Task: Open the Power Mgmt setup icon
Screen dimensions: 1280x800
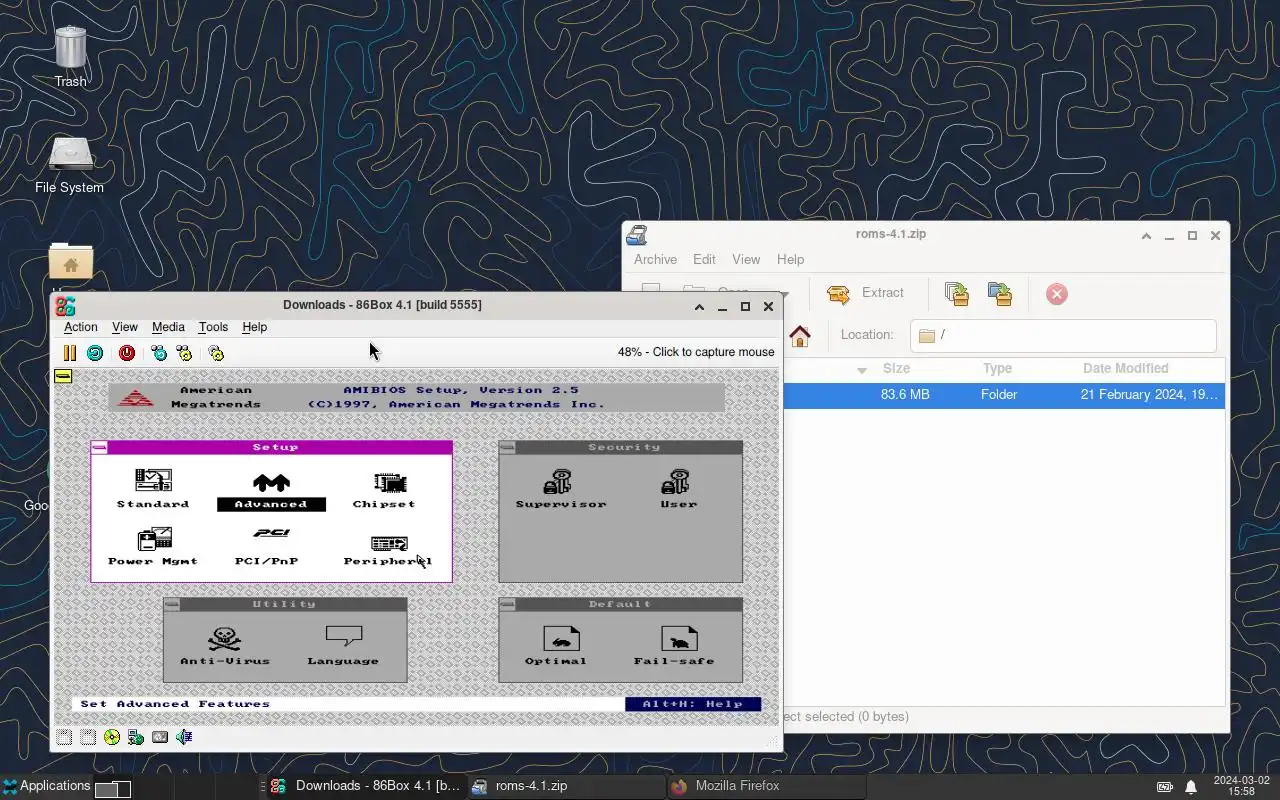Action: pyautogui.click(x=153, y=547)
